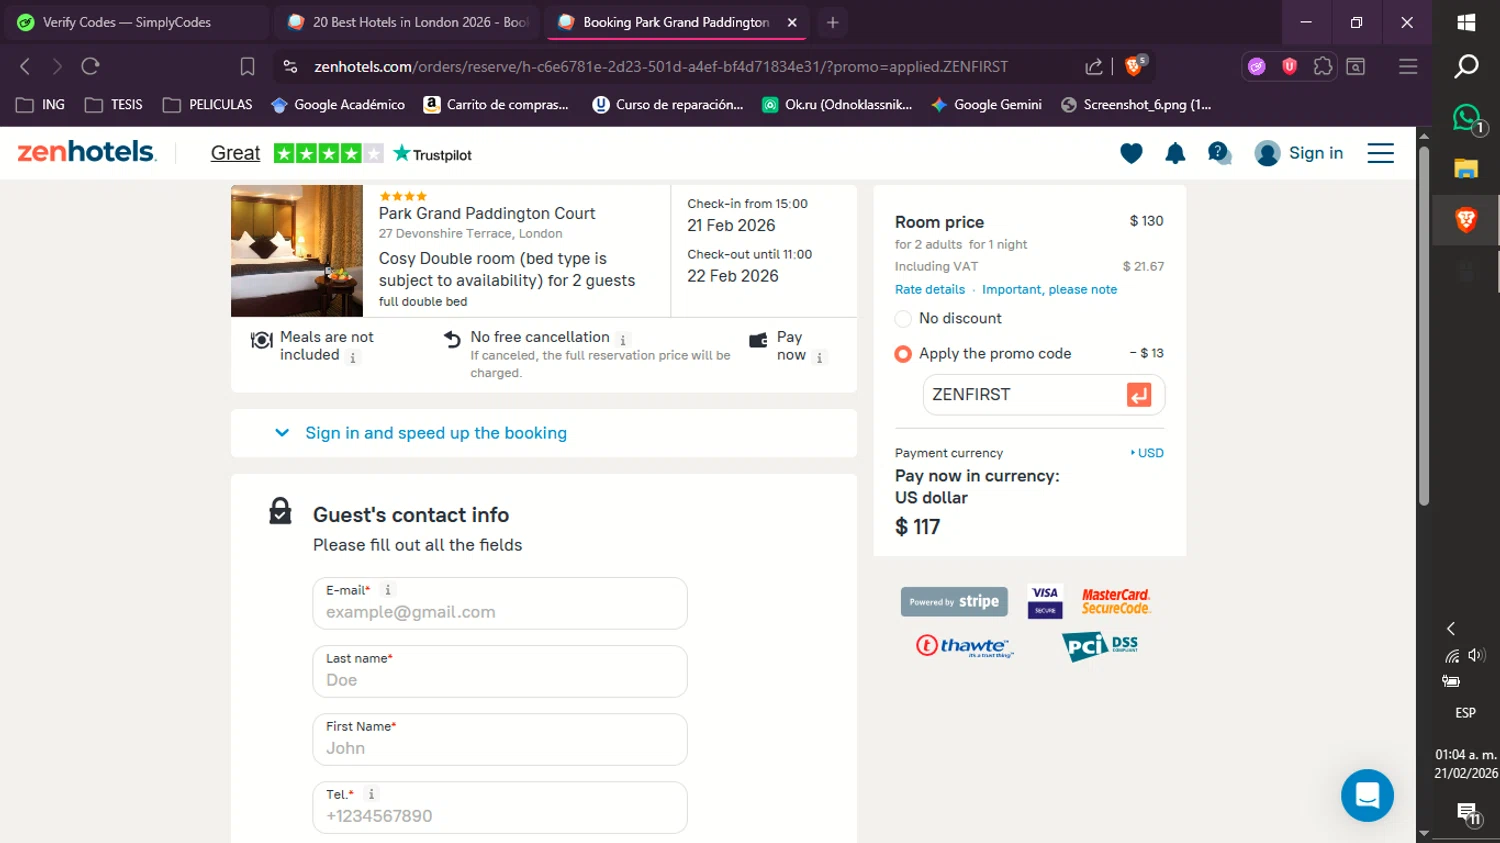Click Brave Shields lion icon in address bar
The width and height of the screenshot is (1500, 843).
pos(1135,66)
